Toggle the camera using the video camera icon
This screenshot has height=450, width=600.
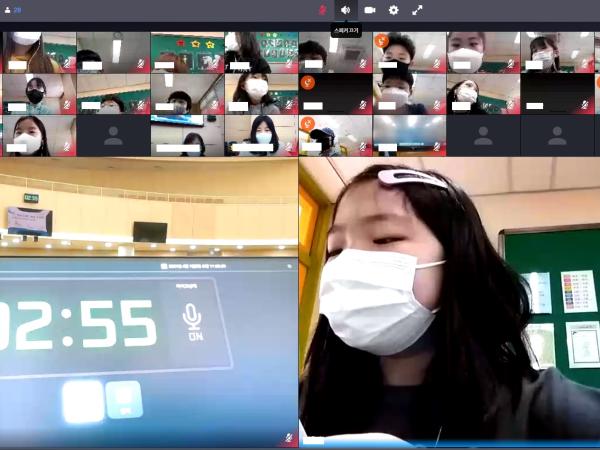369,10
